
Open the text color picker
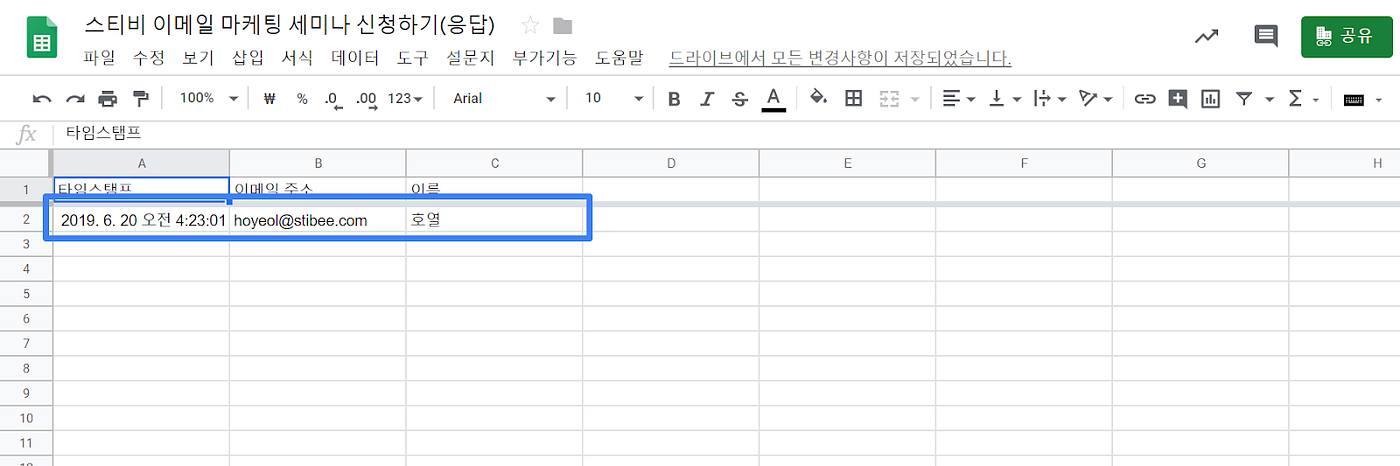(773, 98)
